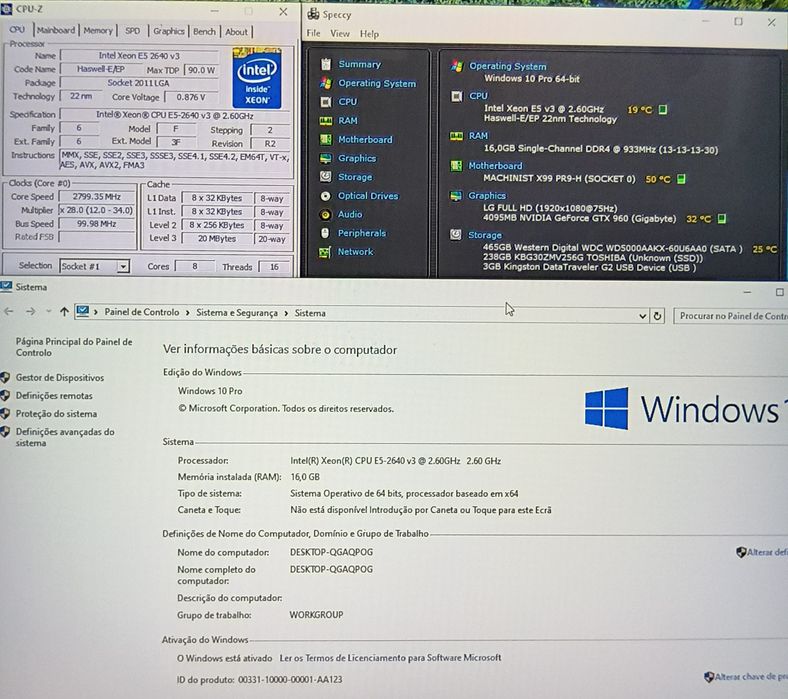The image size is (788, 699).
Task: Click product ID 00331-10000-00001-AA123
Action: coord(290,680)
